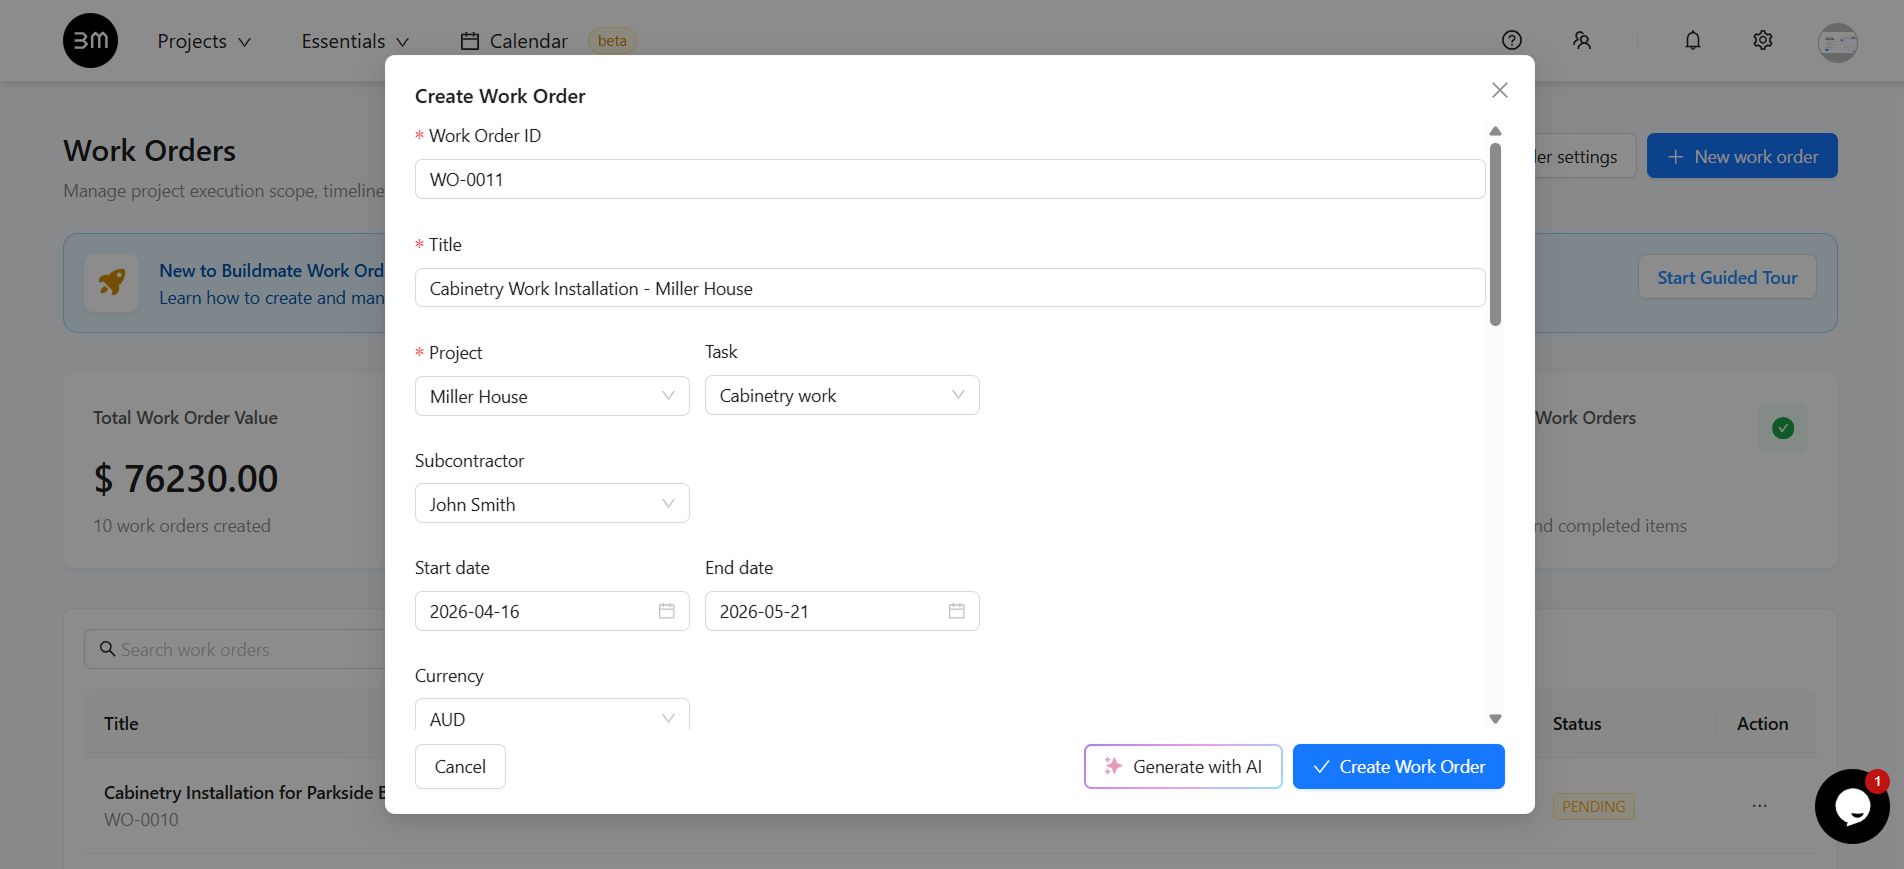
Task: Click the search magnifier icon
Action: 108,649
